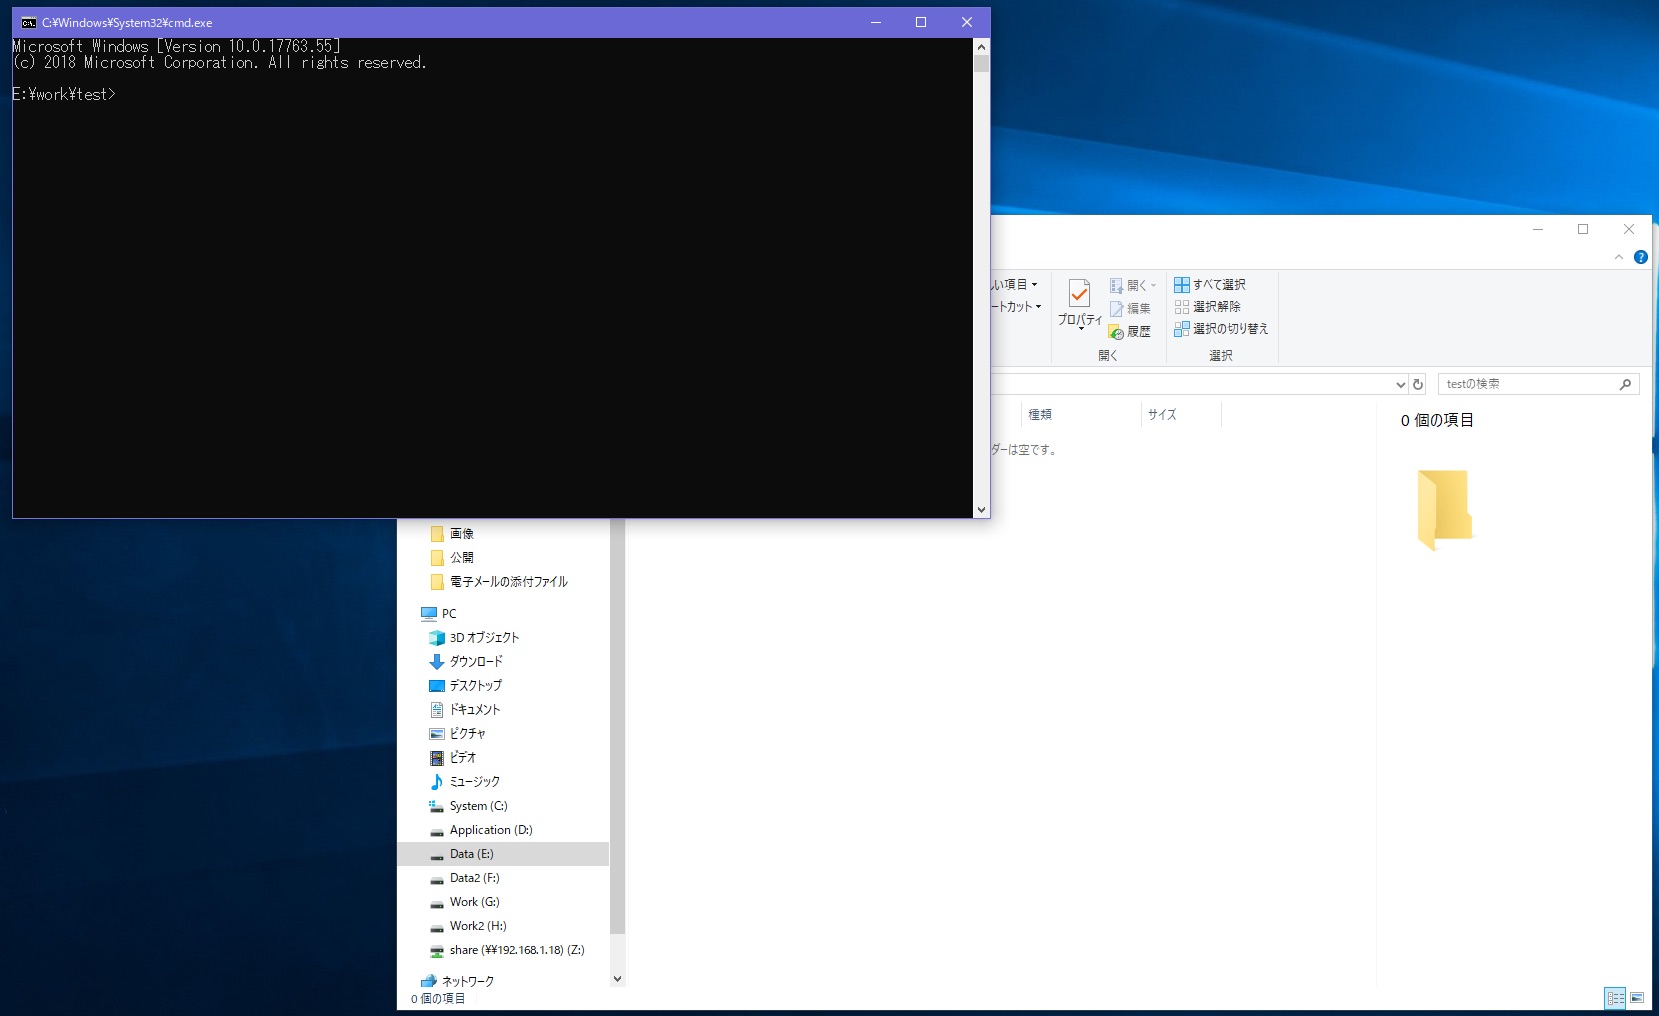Select 電子メールの添付ファイル folder
The height and width of the screenshot is (1016, 1659).
click(499, 582)
